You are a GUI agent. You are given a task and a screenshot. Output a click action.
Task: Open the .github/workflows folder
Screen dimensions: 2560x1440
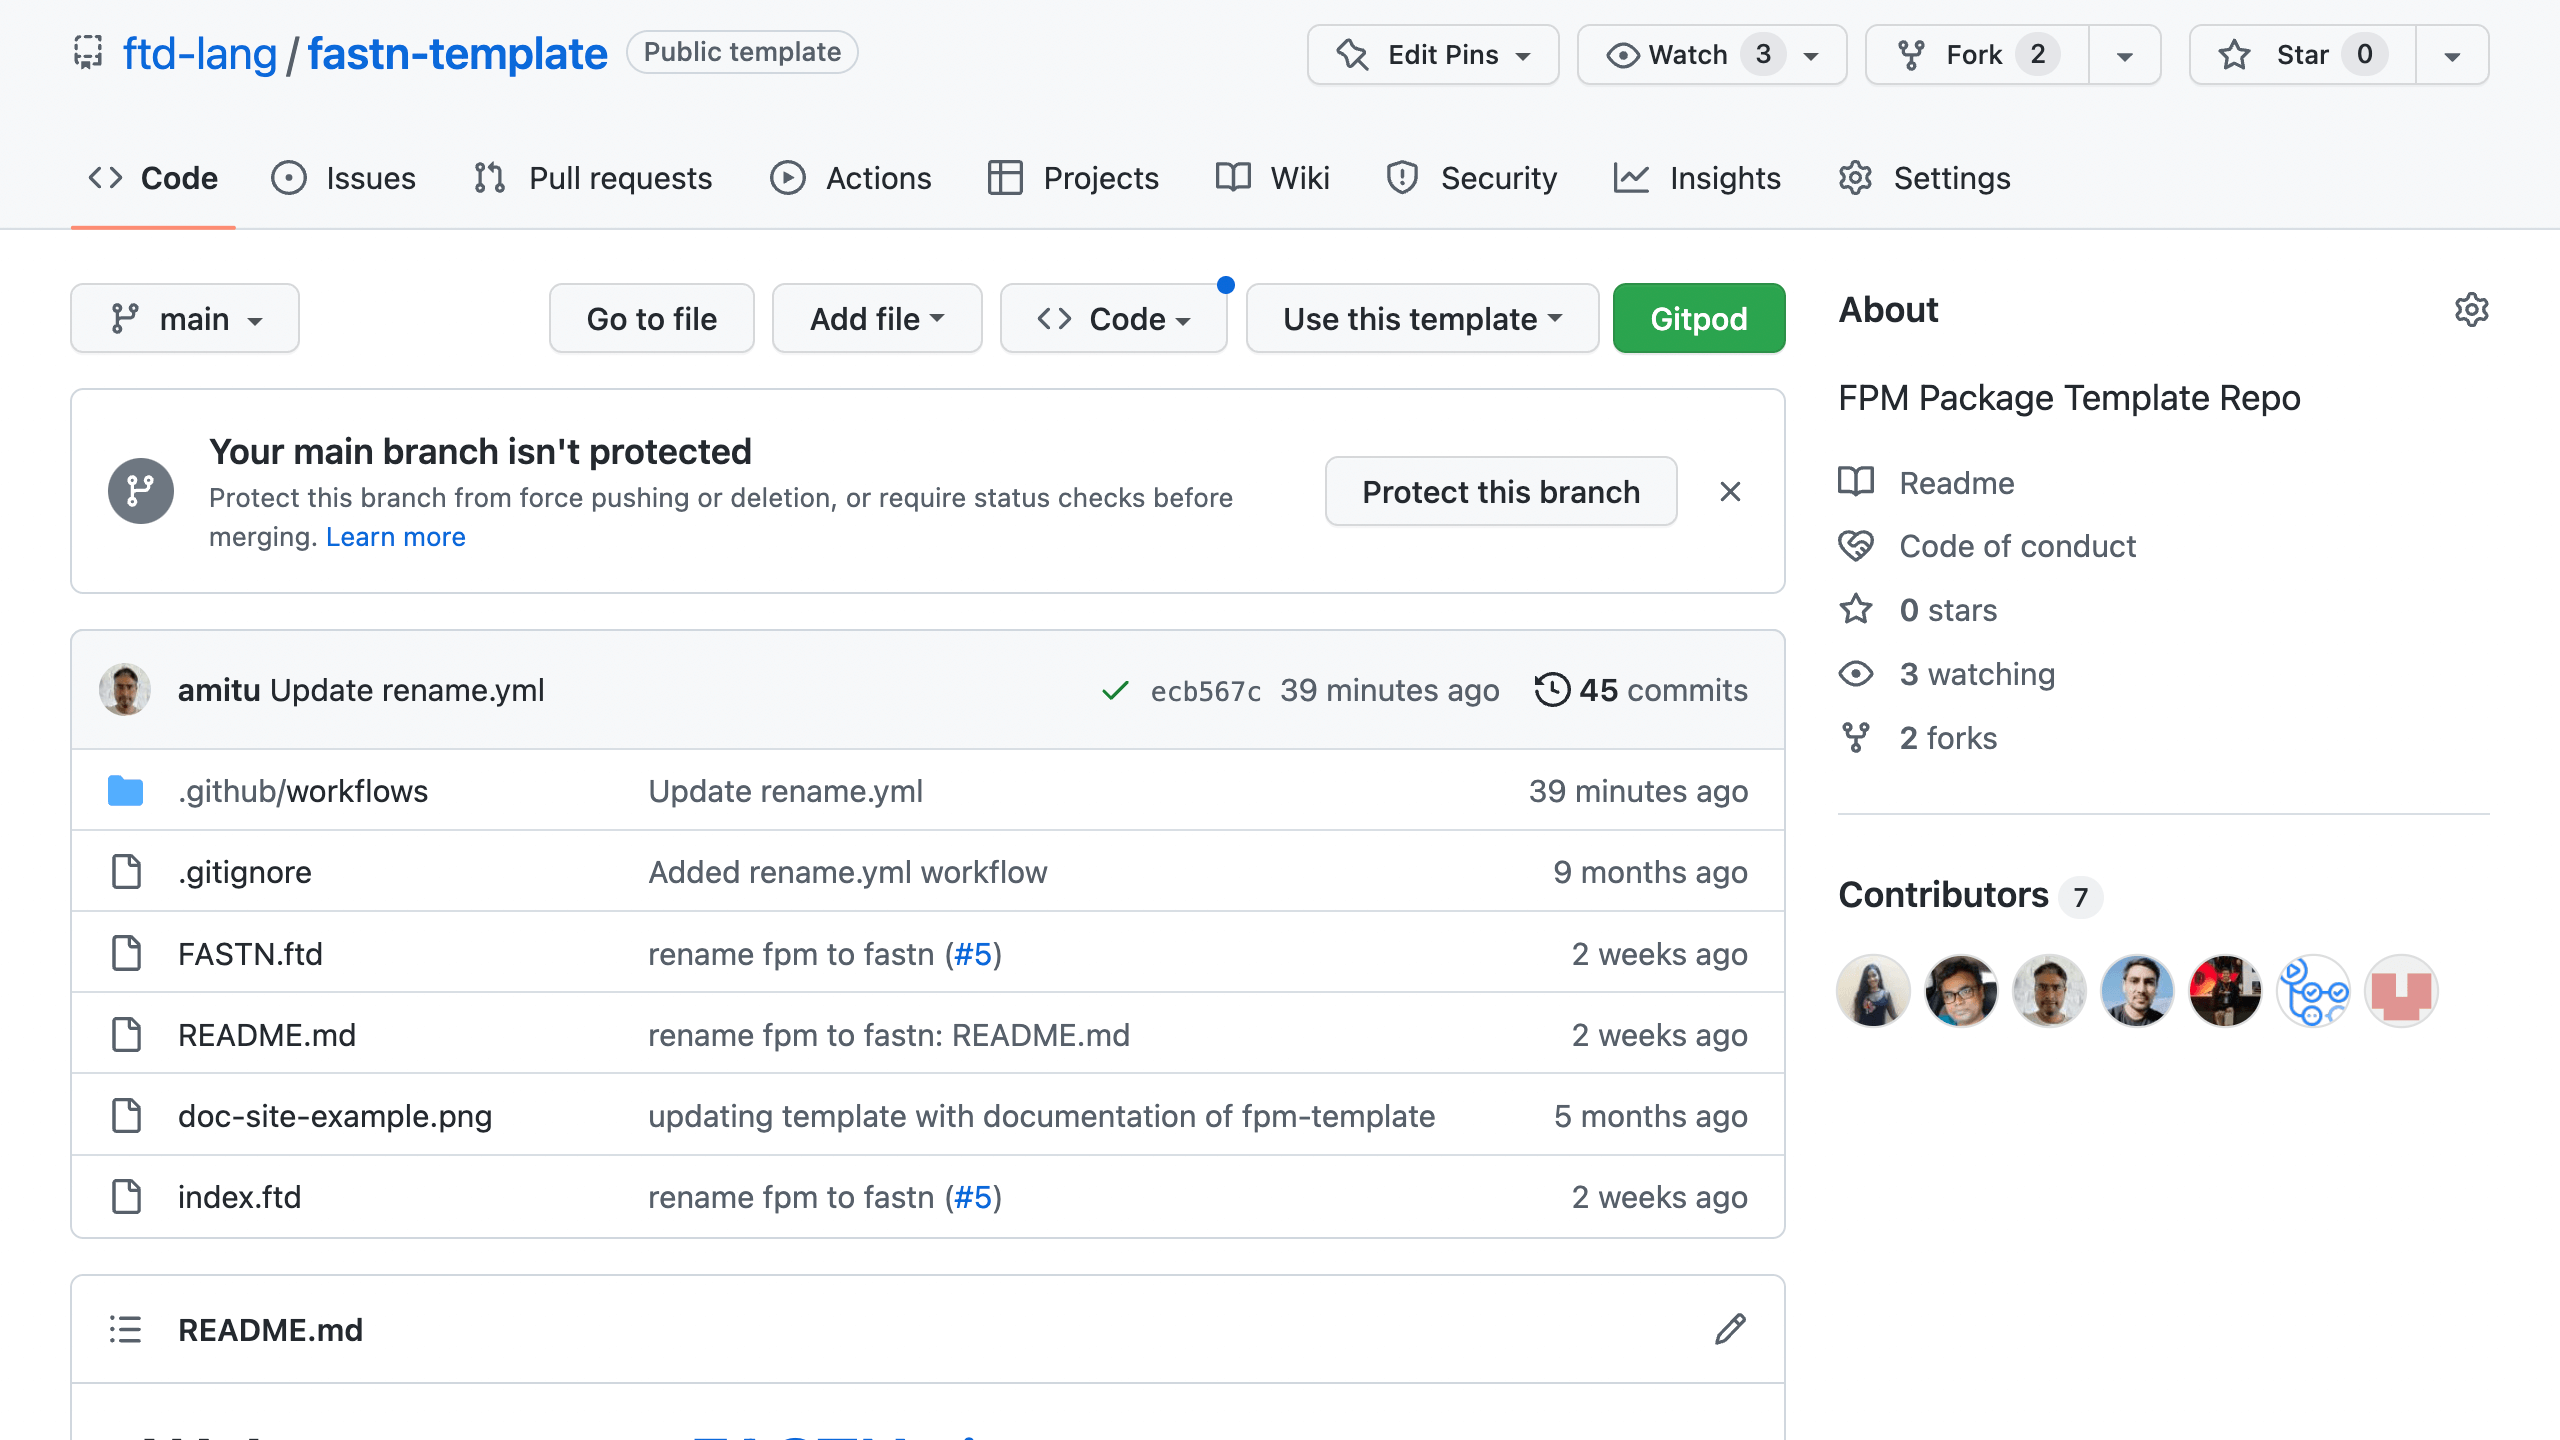[x=303, y=791]
